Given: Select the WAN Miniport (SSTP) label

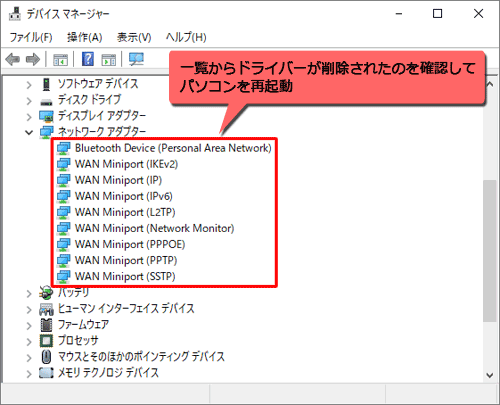Looking at the screenshot, I should [x=125, y=276].
